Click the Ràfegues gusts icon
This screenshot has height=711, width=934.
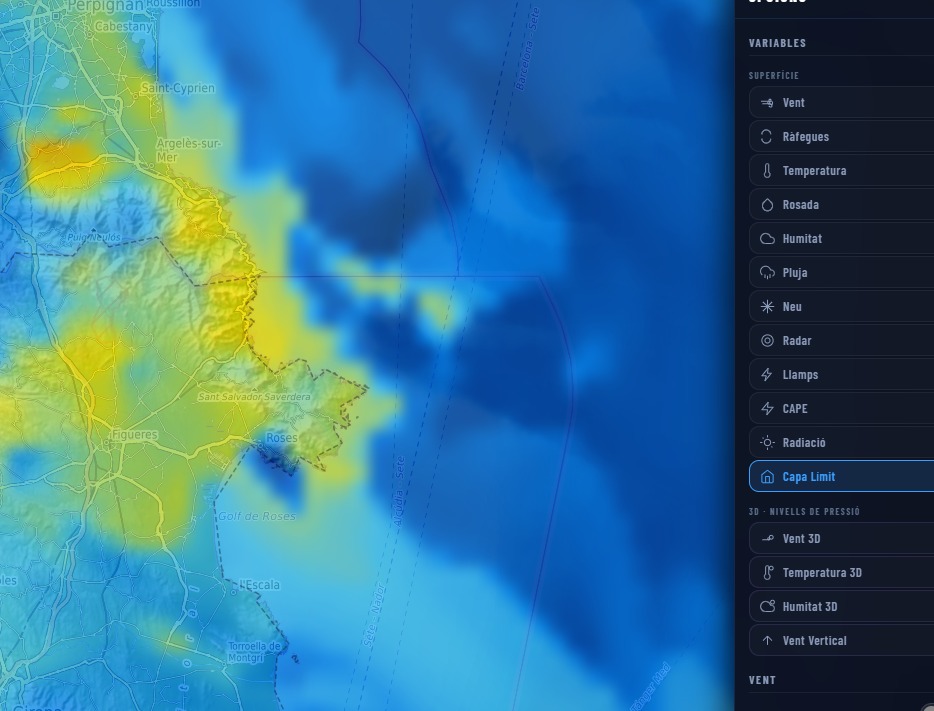(x=767, y=136)
